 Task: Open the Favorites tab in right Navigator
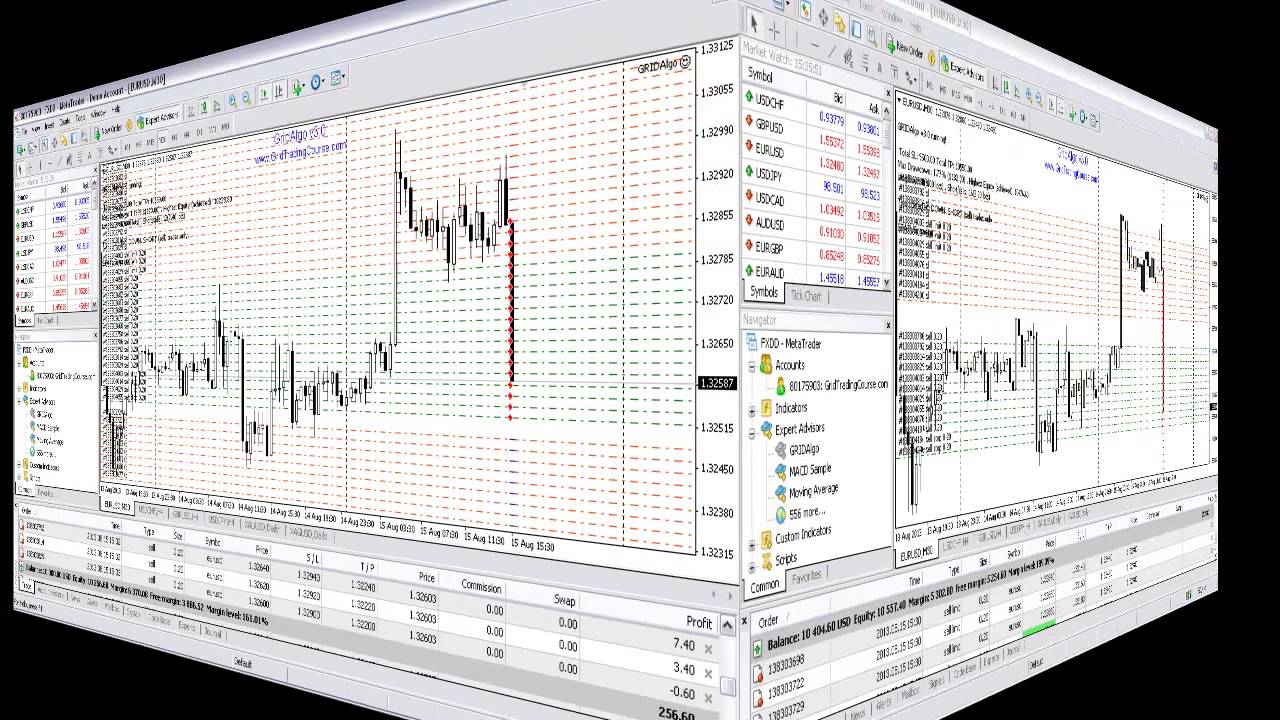click(x=806, y=576)
